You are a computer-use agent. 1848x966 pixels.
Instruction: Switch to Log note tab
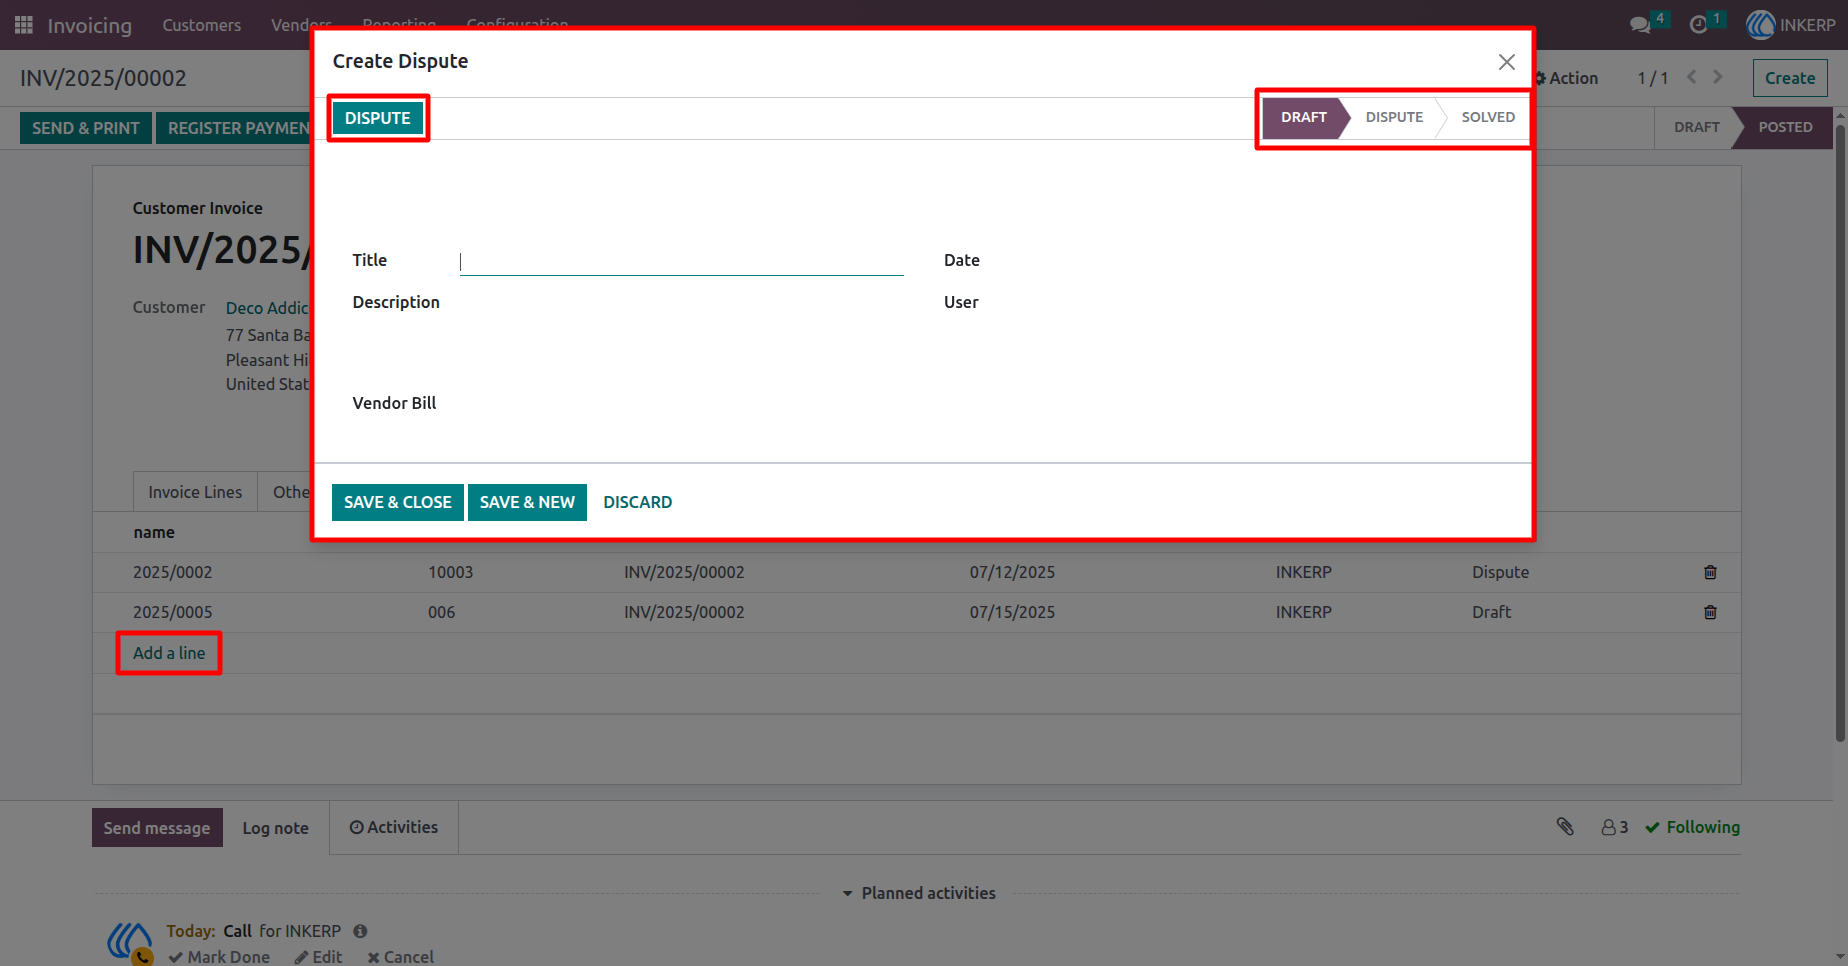click(276, 828)
